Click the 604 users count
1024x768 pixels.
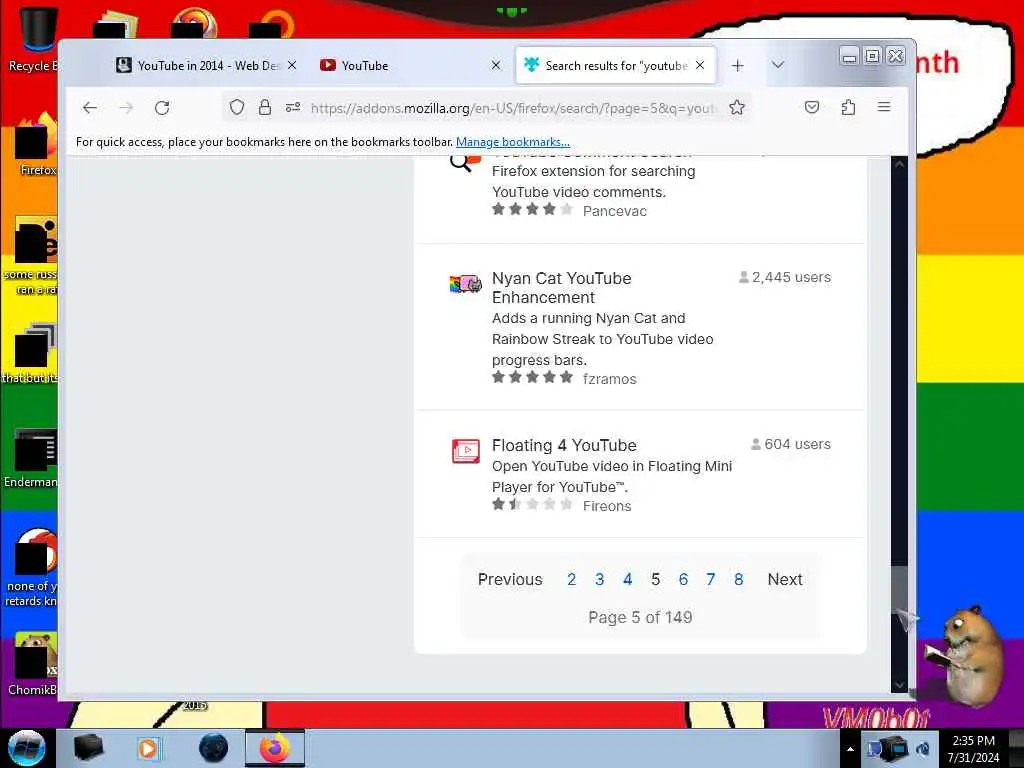(x=791, y=444)
